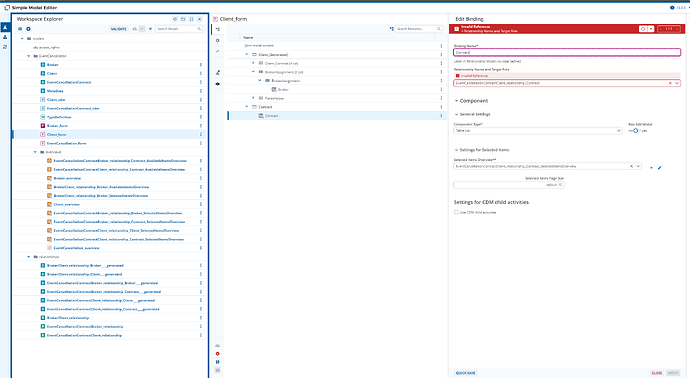Collapse the EventCancellation folder
690x378 pixels.
click(x=29, y=56)
